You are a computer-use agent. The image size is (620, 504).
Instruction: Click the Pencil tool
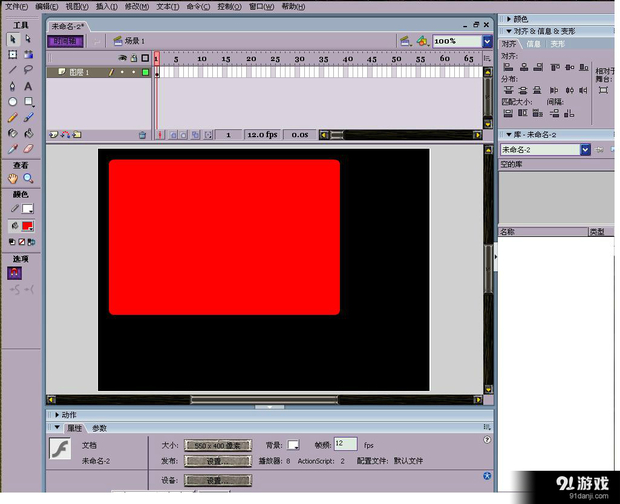pyautogui.click(x=13, y=117)
